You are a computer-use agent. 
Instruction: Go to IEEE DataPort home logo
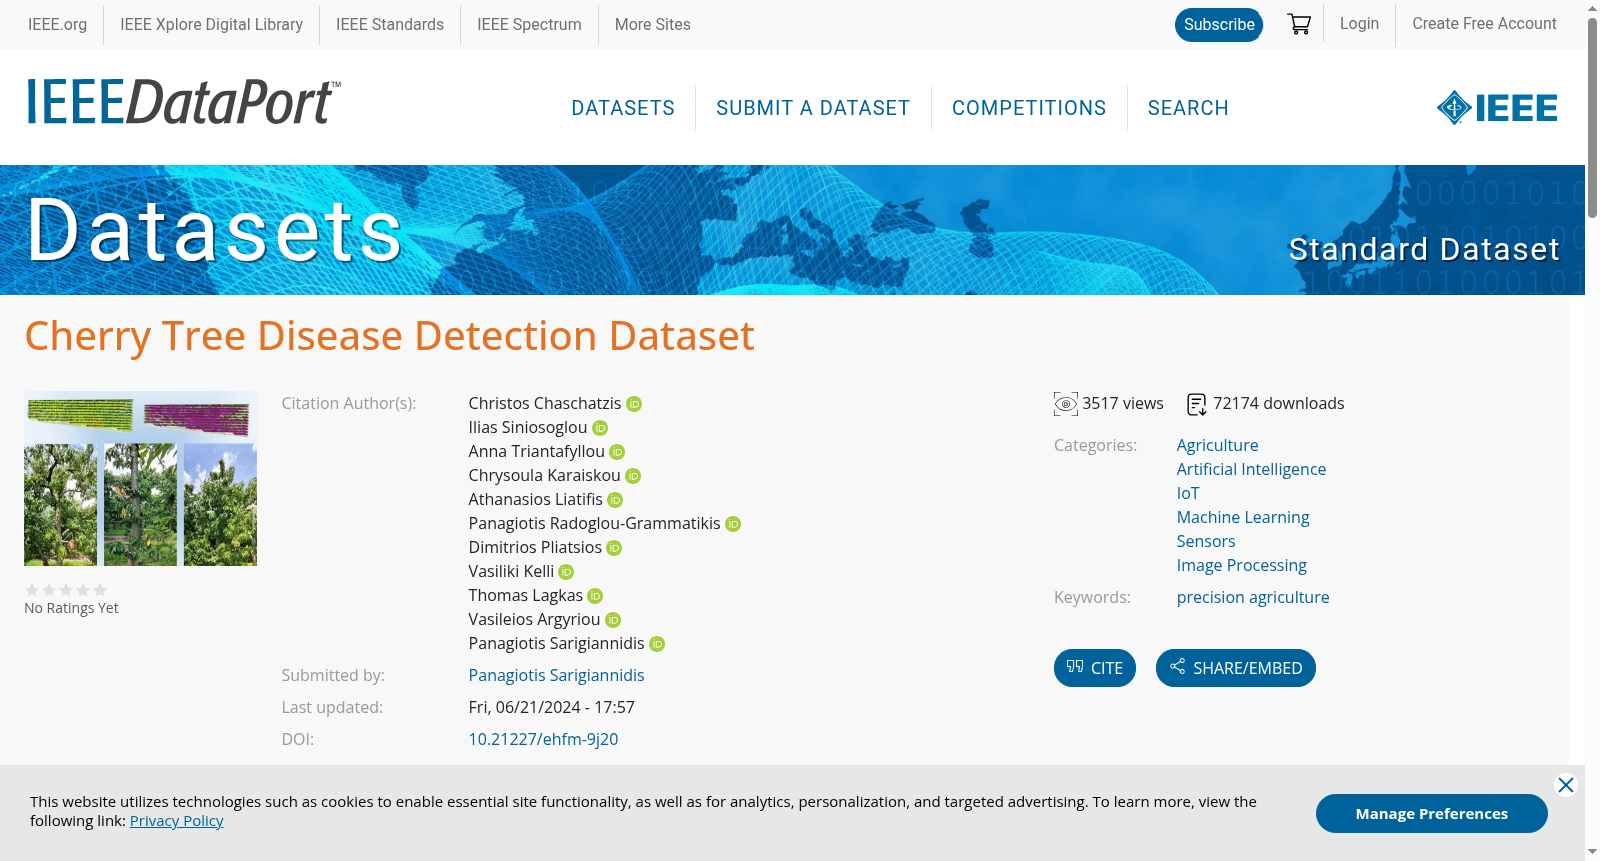(183, 102)
